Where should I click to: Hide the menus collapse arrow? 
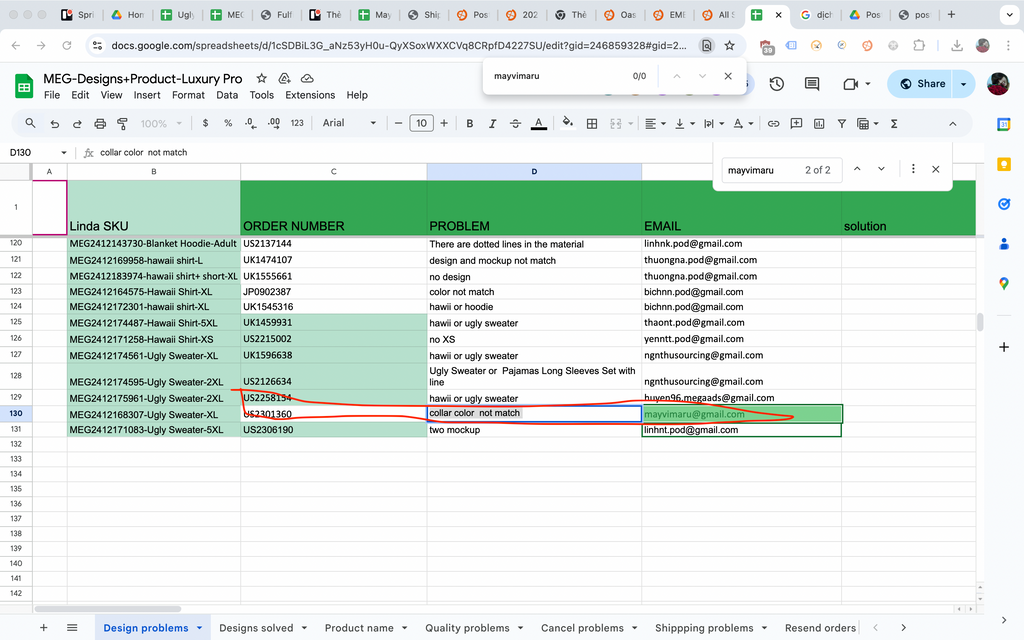(x=952, y=123)
